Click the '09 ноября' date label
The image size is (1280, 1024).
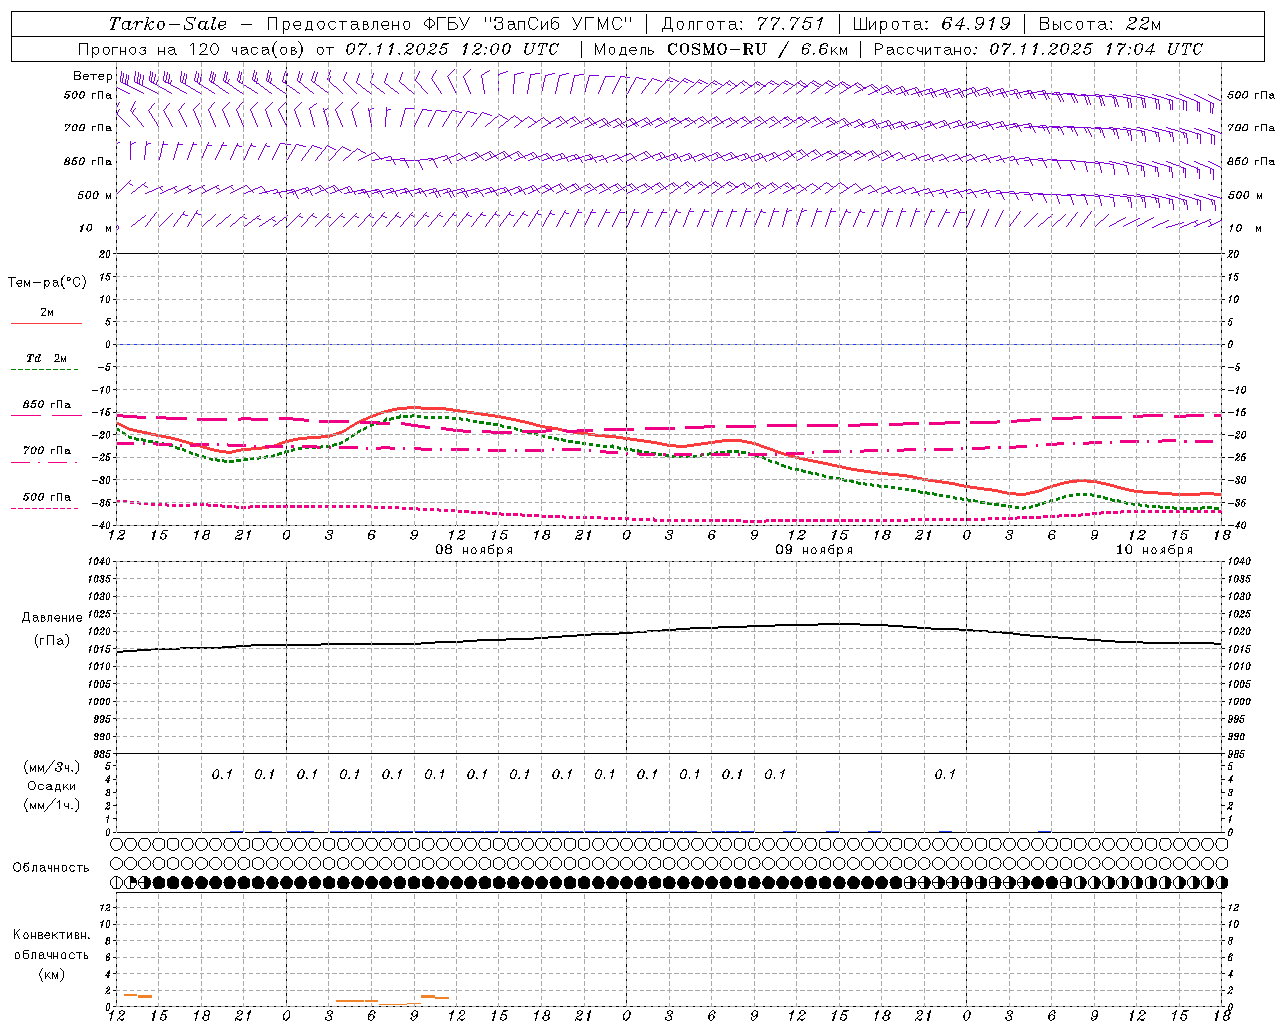pyautogui.click(x=814, y=550)
